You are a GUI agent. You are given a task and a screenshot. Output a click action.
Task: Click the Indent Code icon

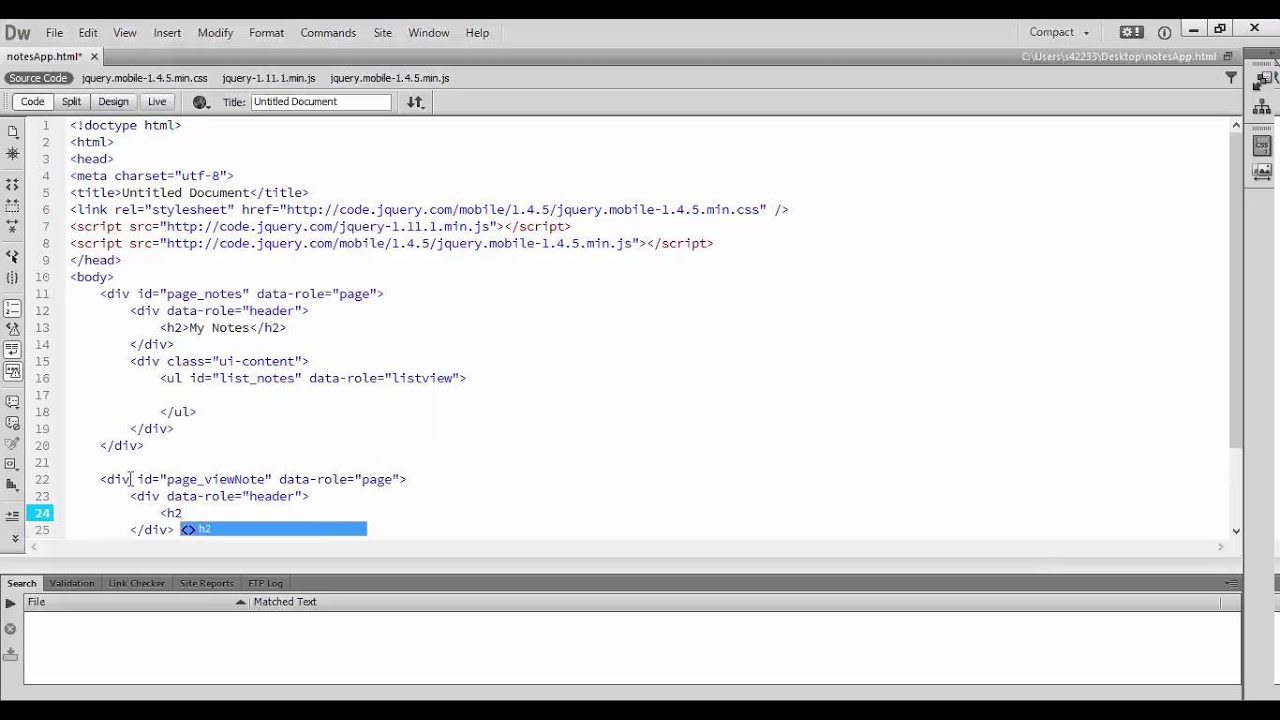point(12,516)
